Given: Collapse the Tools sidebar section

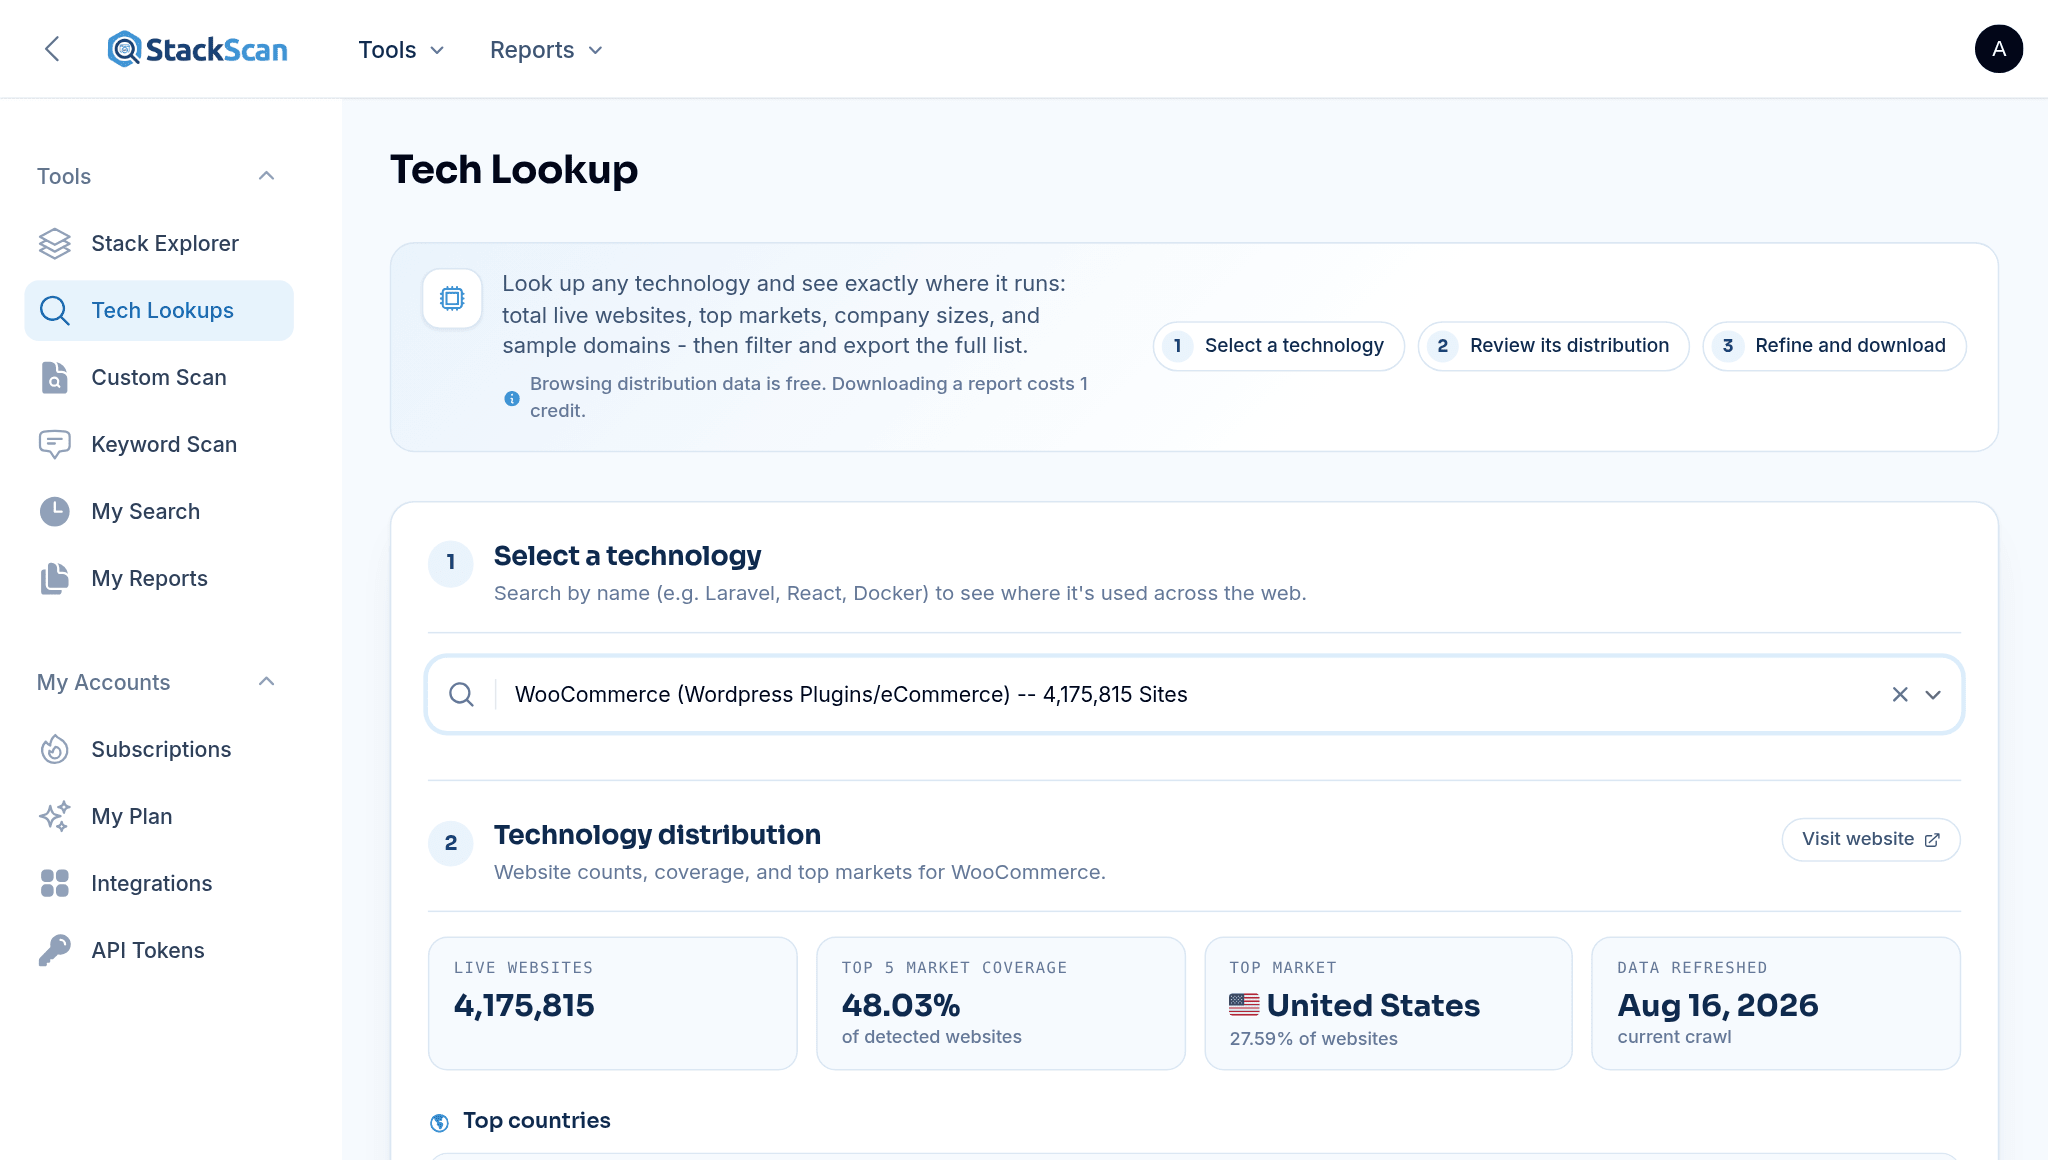Looking at the screenshot, I should point(266,176).
